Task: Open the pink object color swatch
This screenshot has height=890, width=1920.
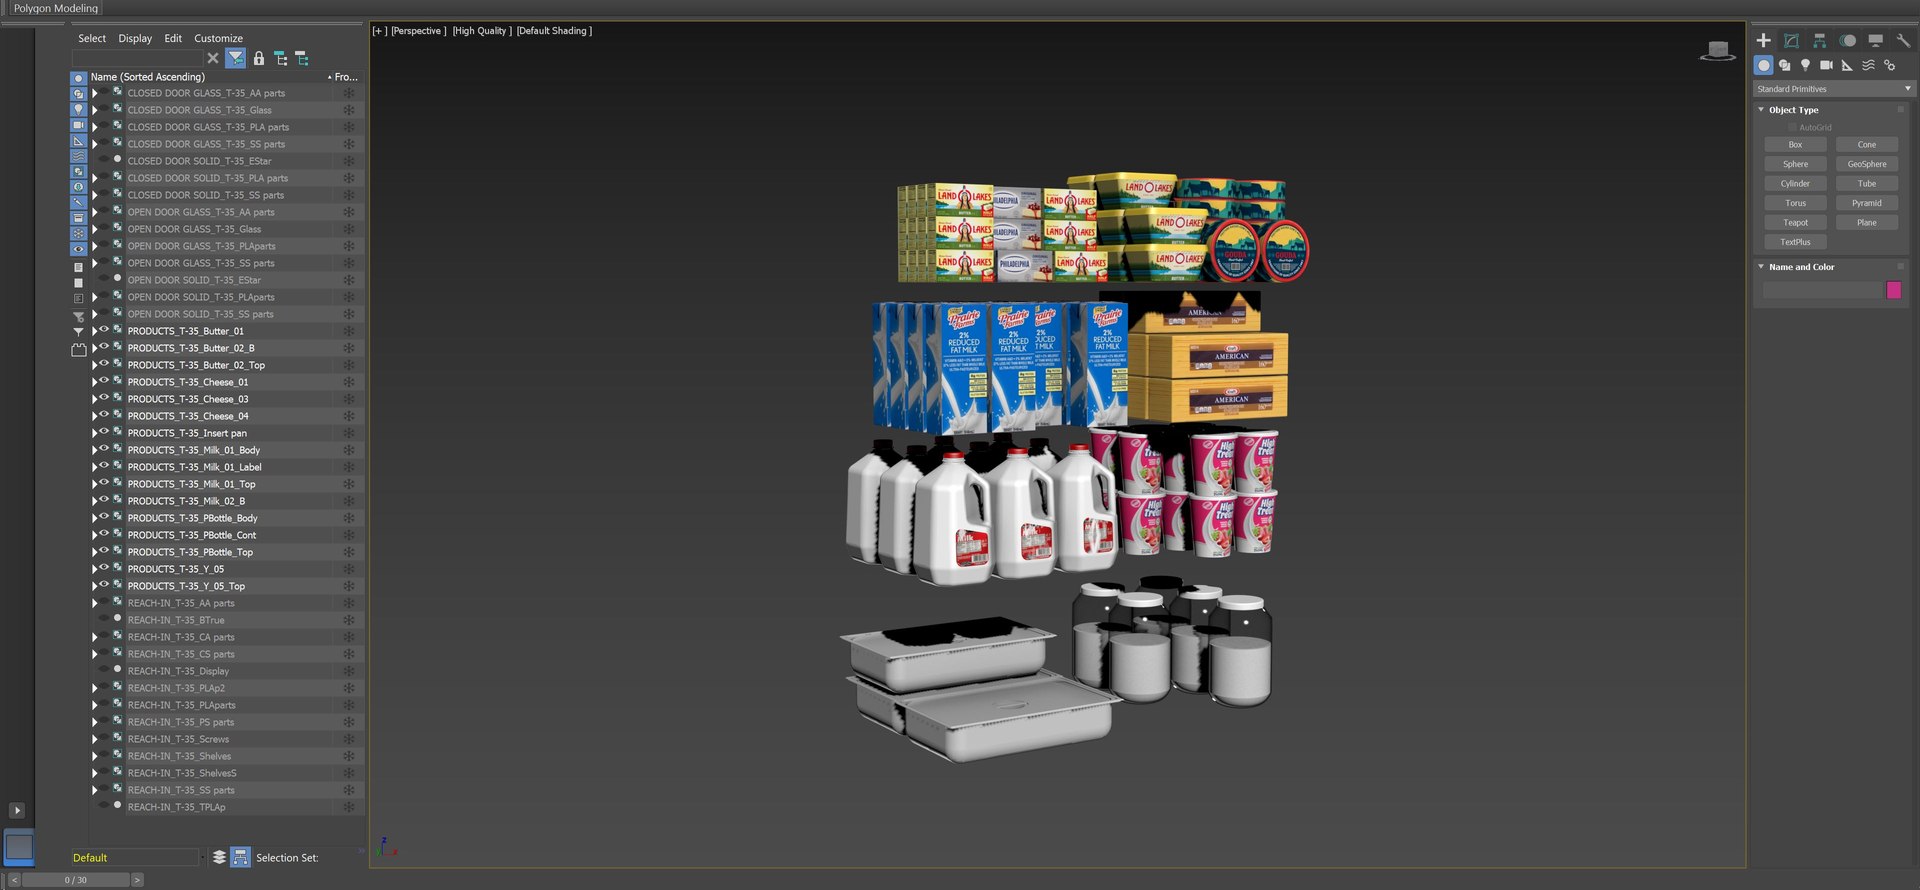Action: click(x=1893, y=290)
